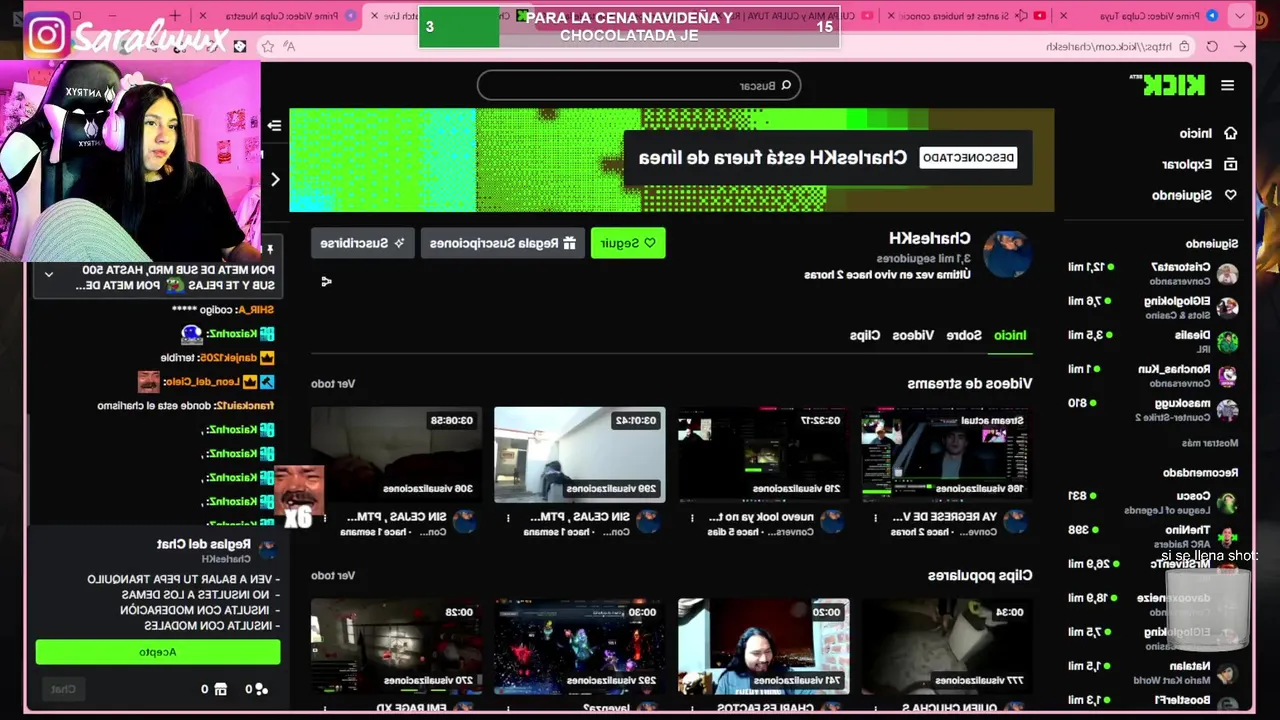Click the chevron arrow beside the green banner
Viewport: 1280px width, 720px height.
point(275,180)
